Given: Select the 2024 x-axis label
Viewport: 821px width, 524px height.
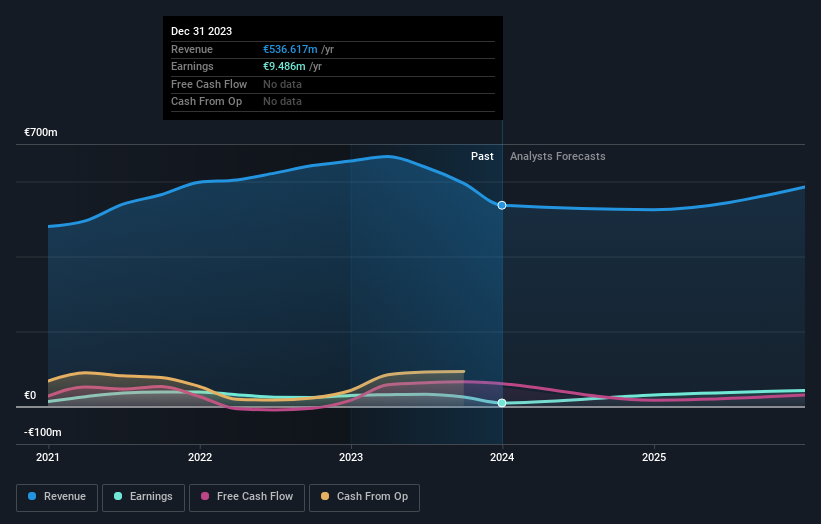Looking at the screenshot, I should coord(502,457).
